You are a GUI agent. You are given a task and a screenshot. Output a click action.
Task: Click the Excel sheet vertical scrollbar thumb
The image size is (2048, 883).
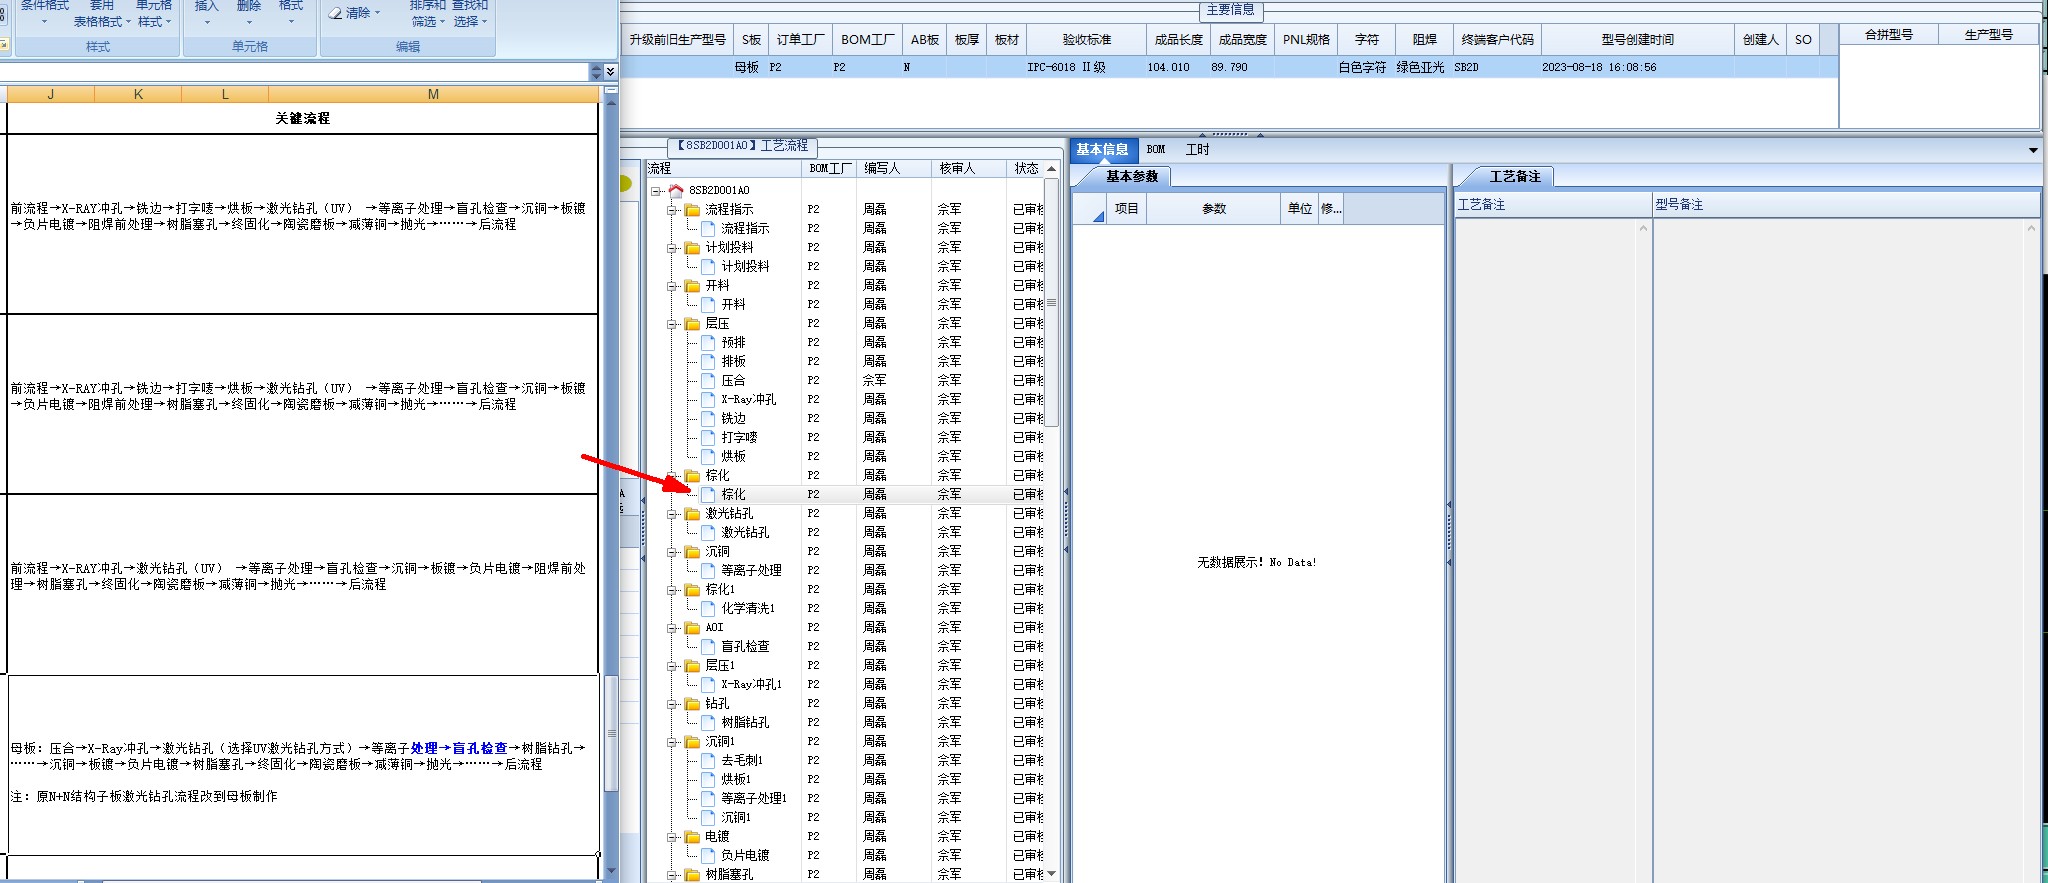pyautogui.click(x=611, y=733)
